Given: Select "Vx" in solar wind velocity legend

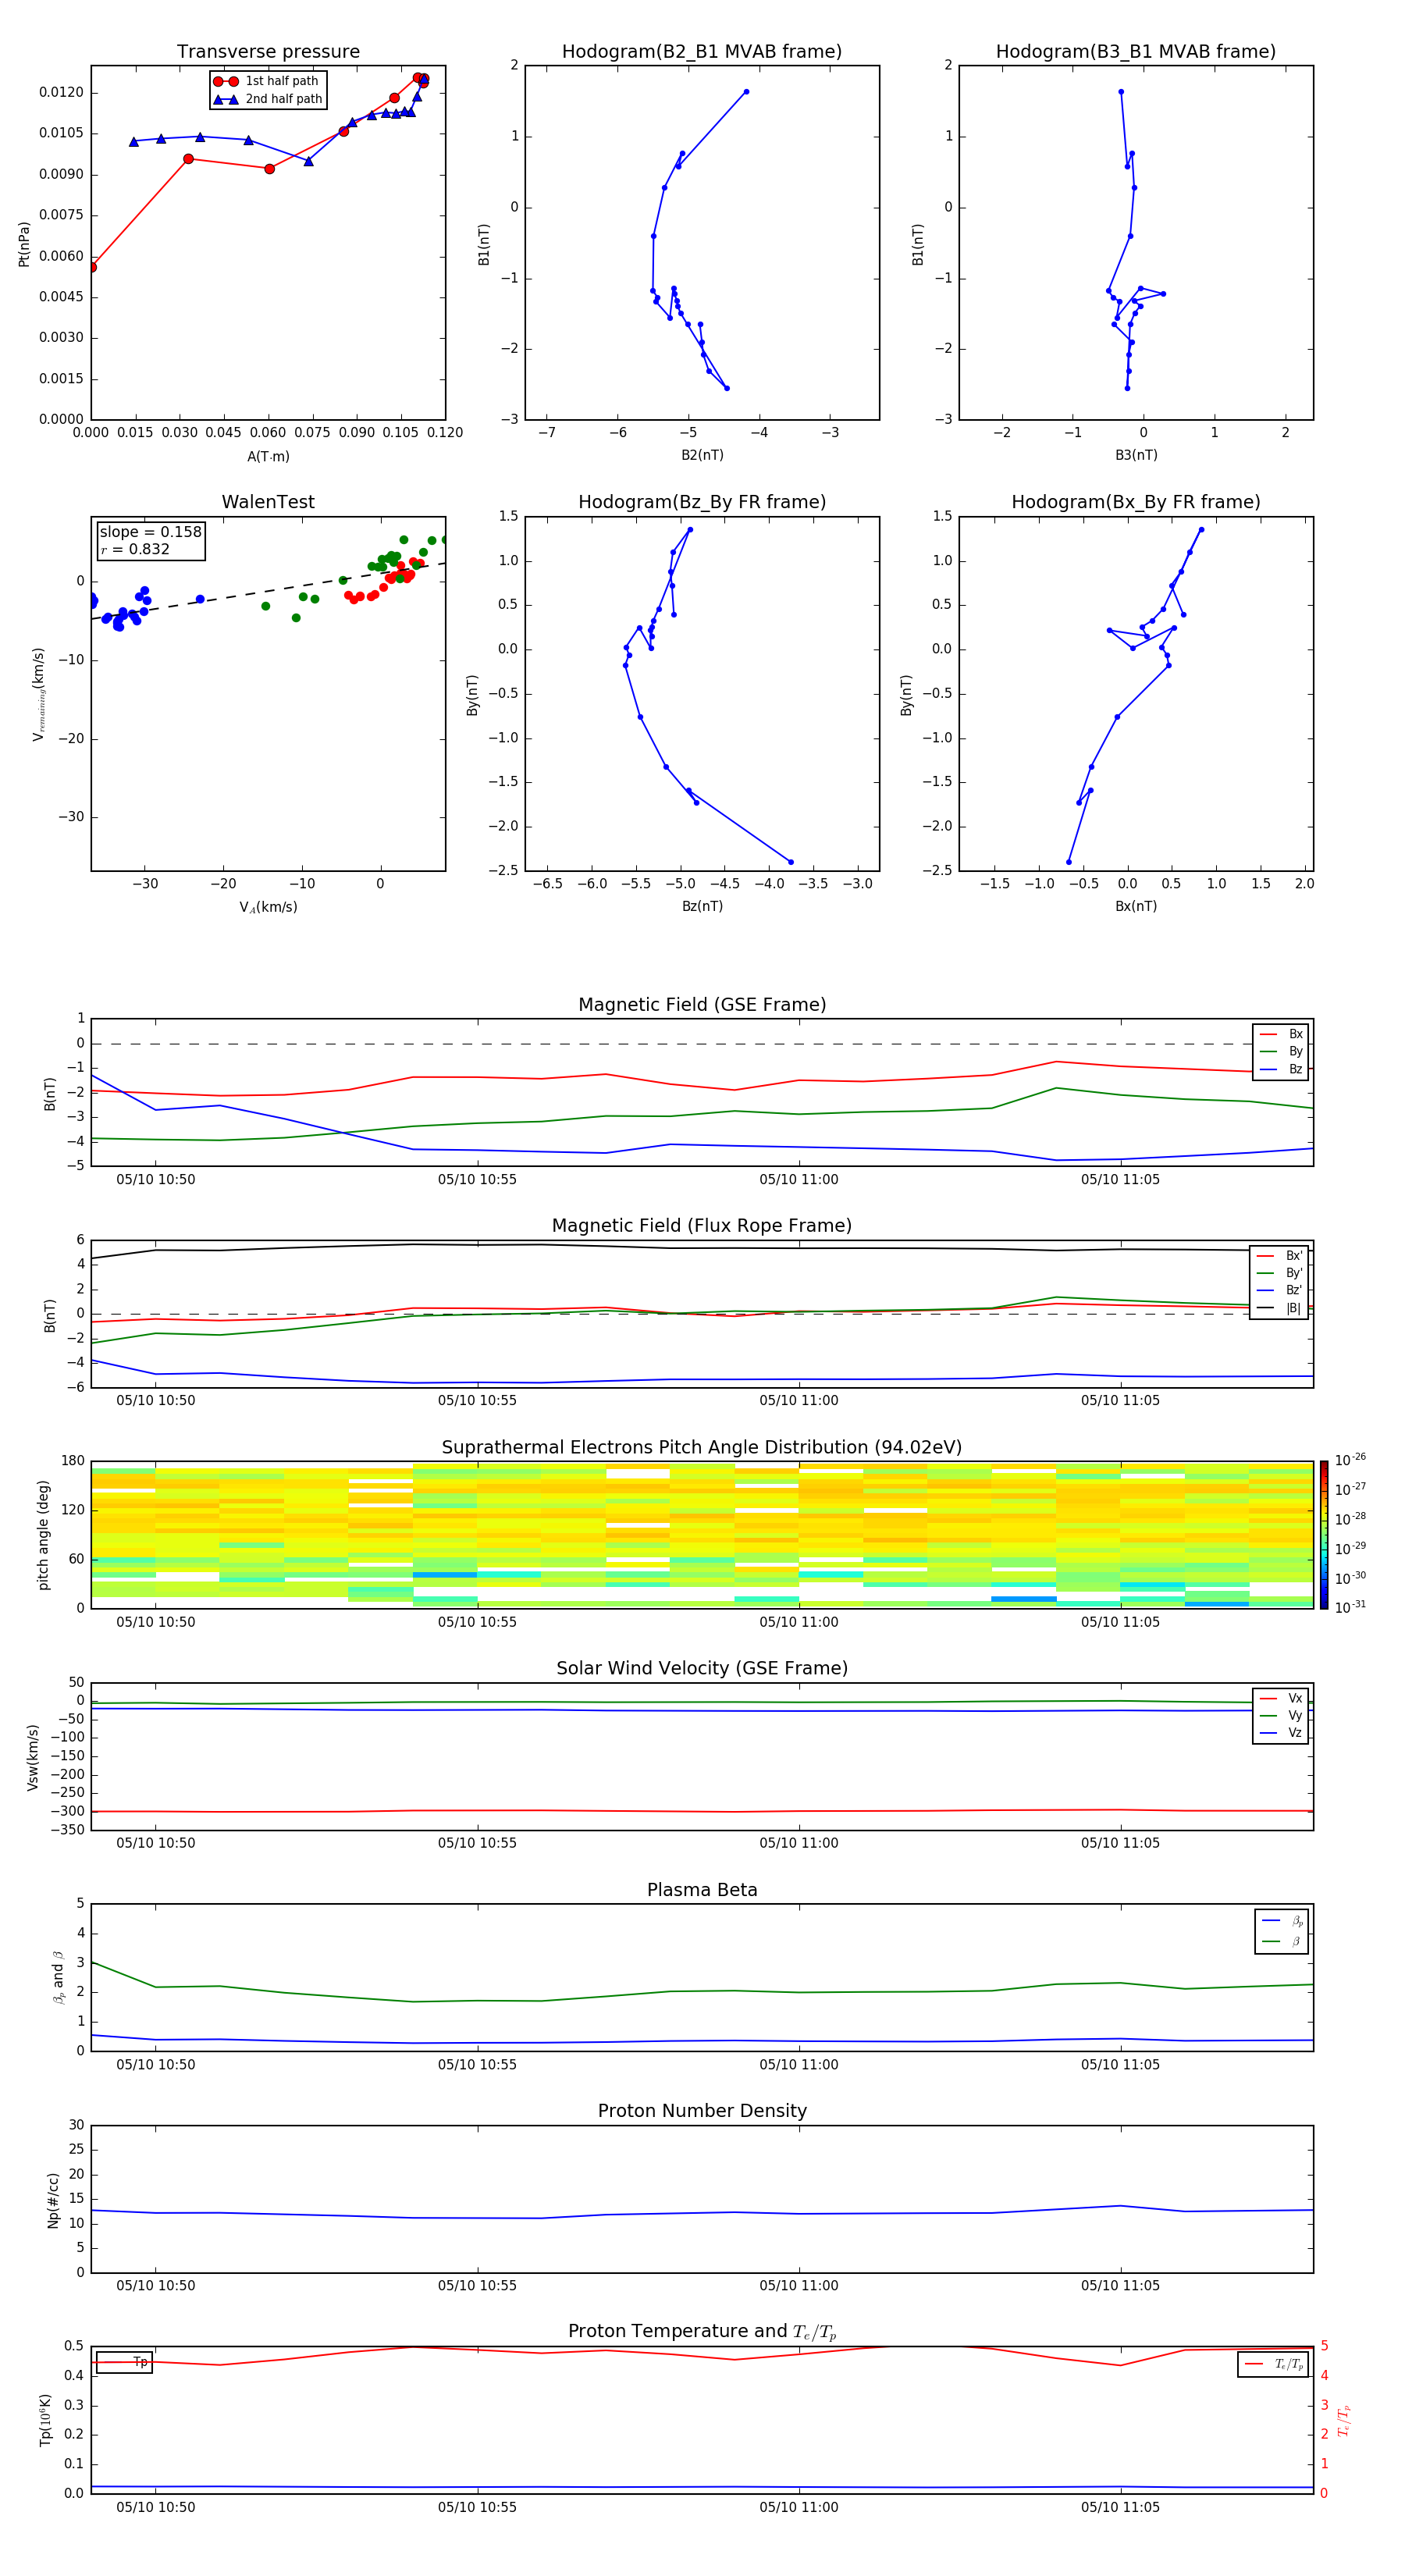Looking at the screenshot, I should click(1281, 1698).
